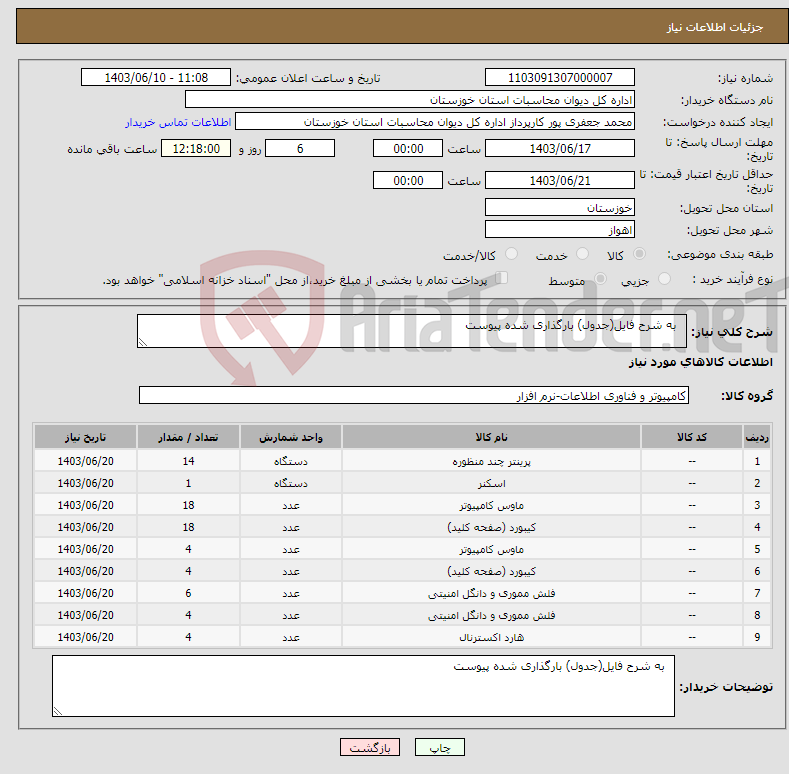Click the پرینتر چند منظوره item name

point(491,461)
